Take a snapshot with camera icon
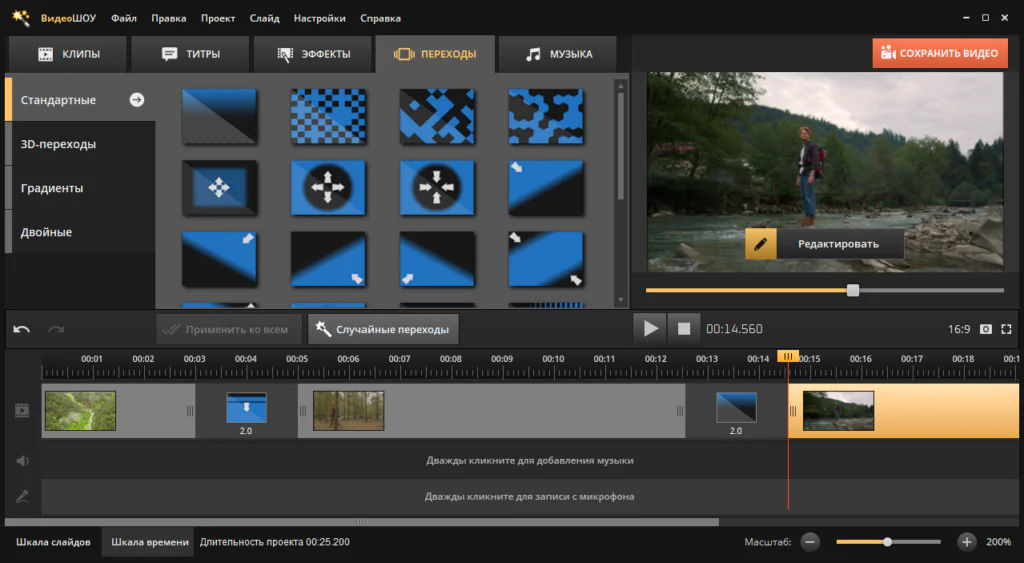Viewport: 1024px width, 563px height. click(986, 329)
